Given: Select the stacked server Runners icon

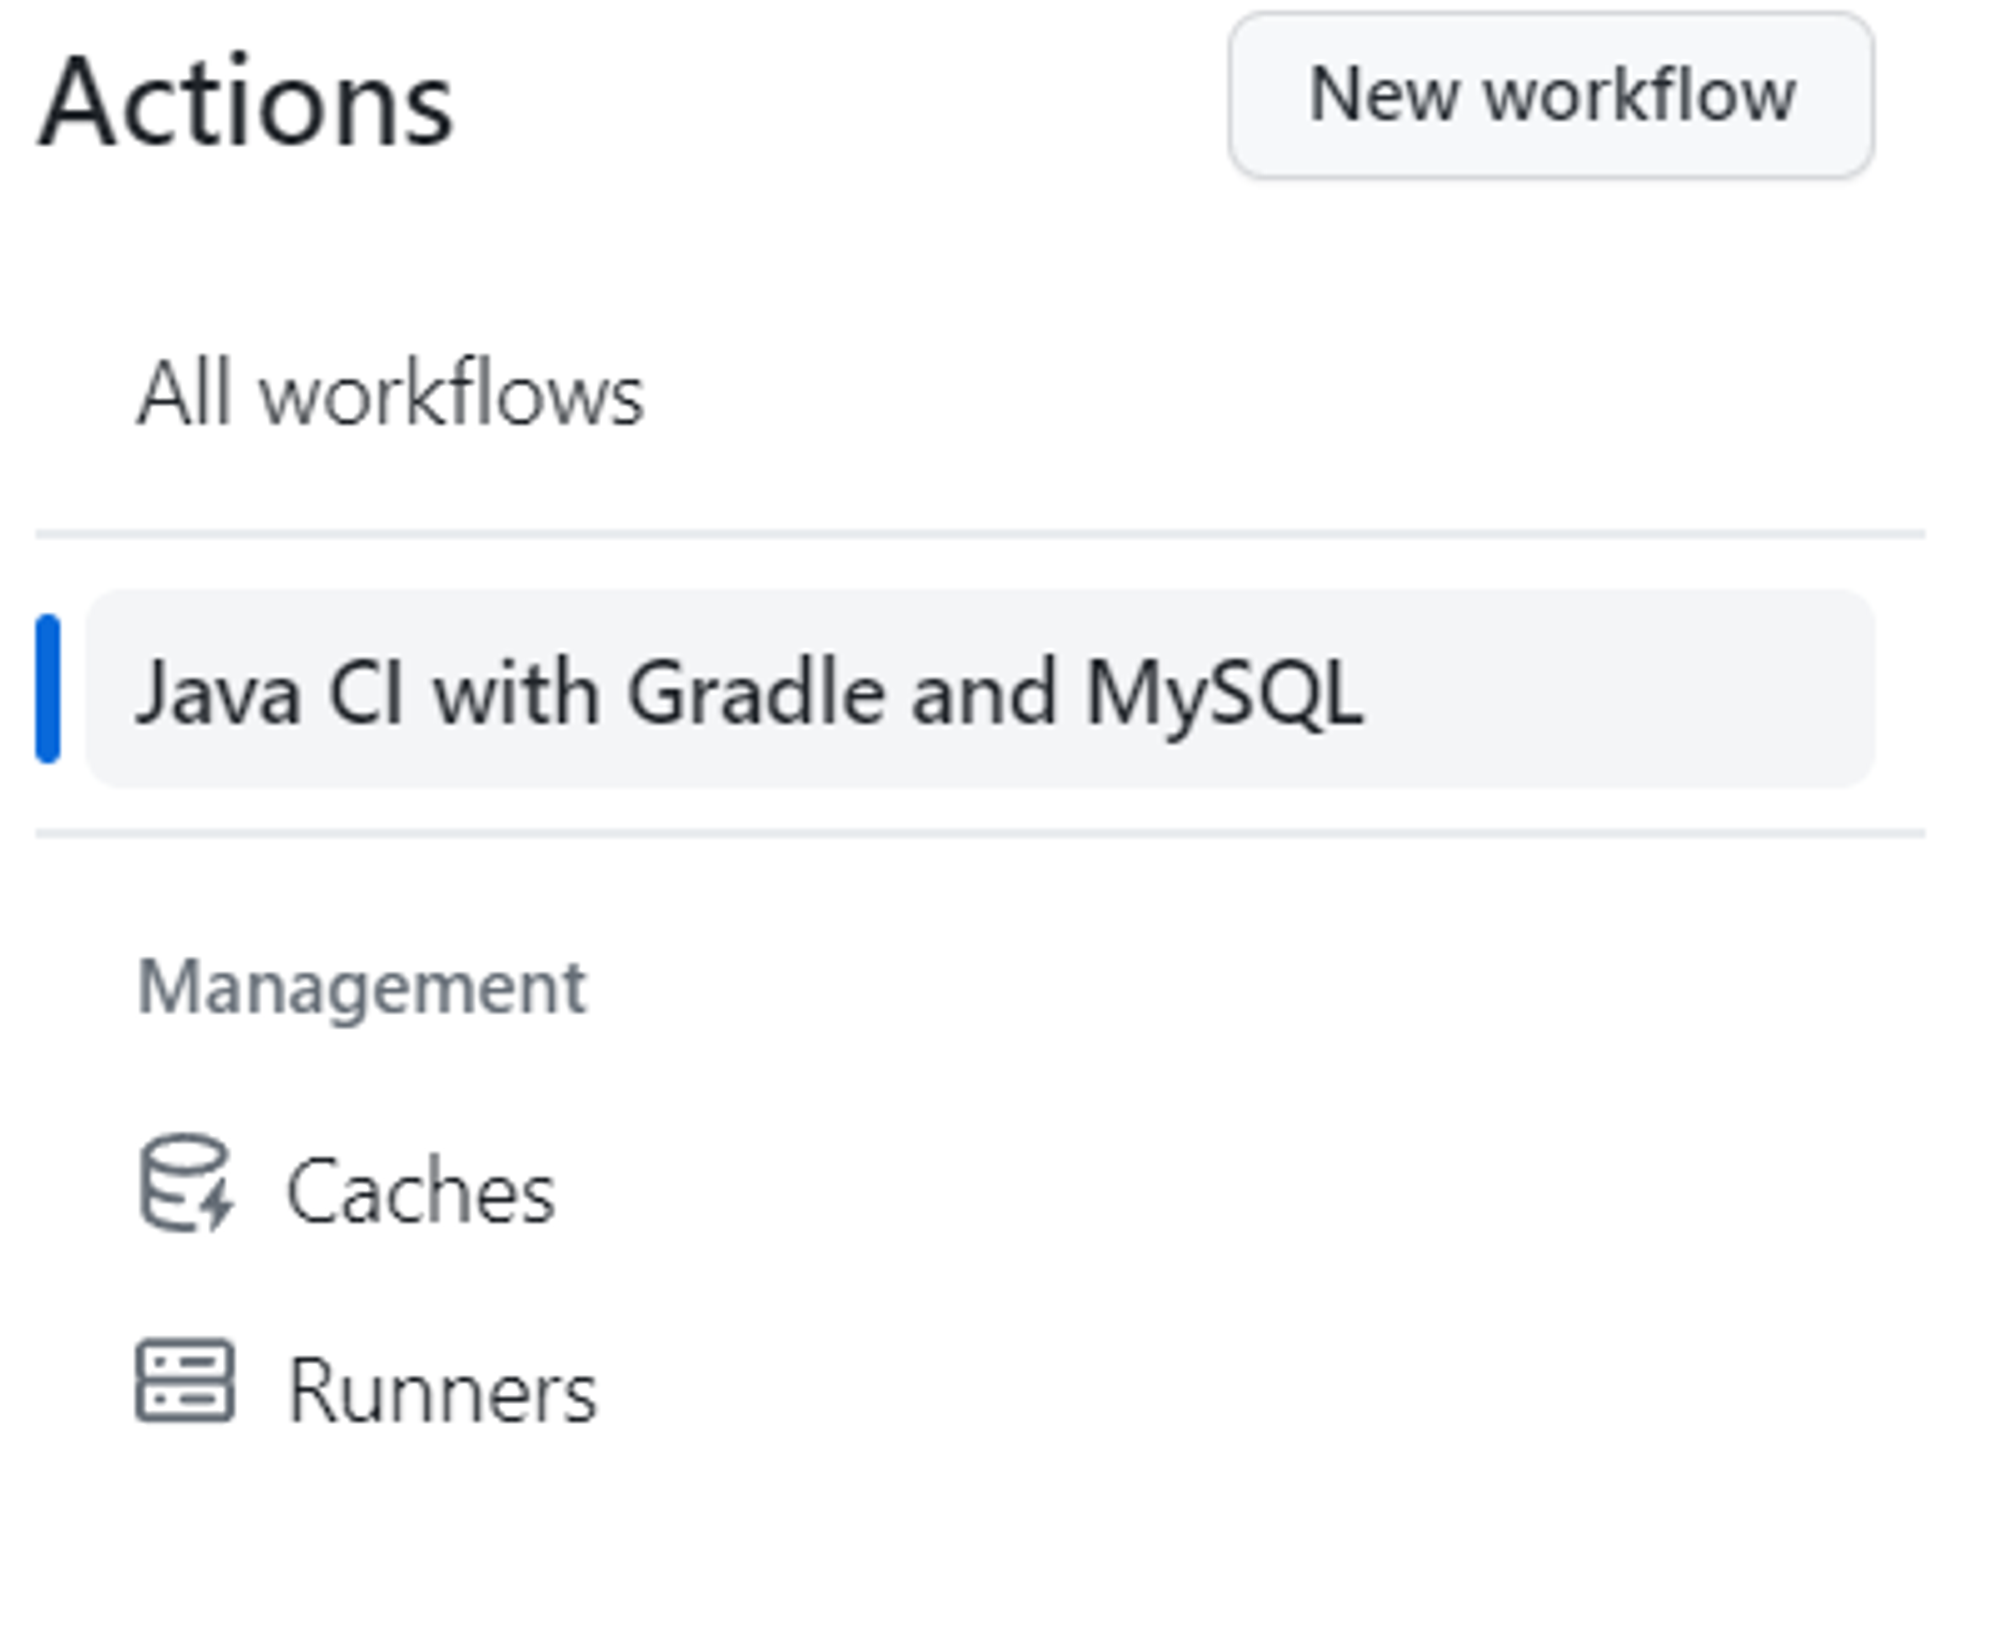Looking at the screenshot, I should (185, 1380).
